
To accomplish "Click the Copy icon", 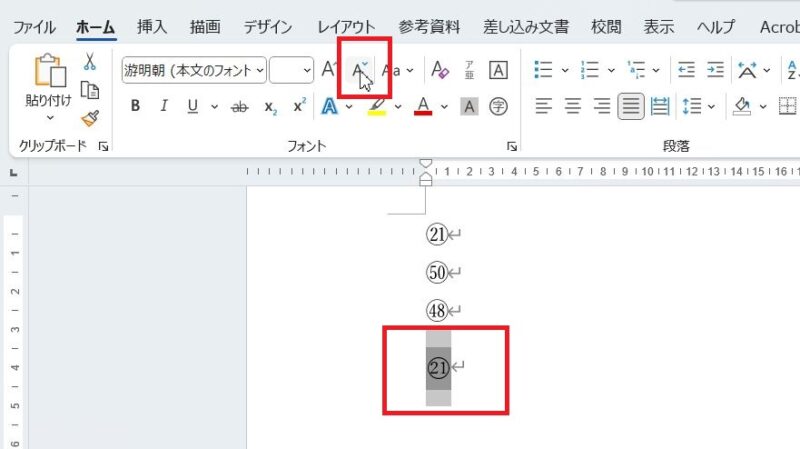I will 90,90.
